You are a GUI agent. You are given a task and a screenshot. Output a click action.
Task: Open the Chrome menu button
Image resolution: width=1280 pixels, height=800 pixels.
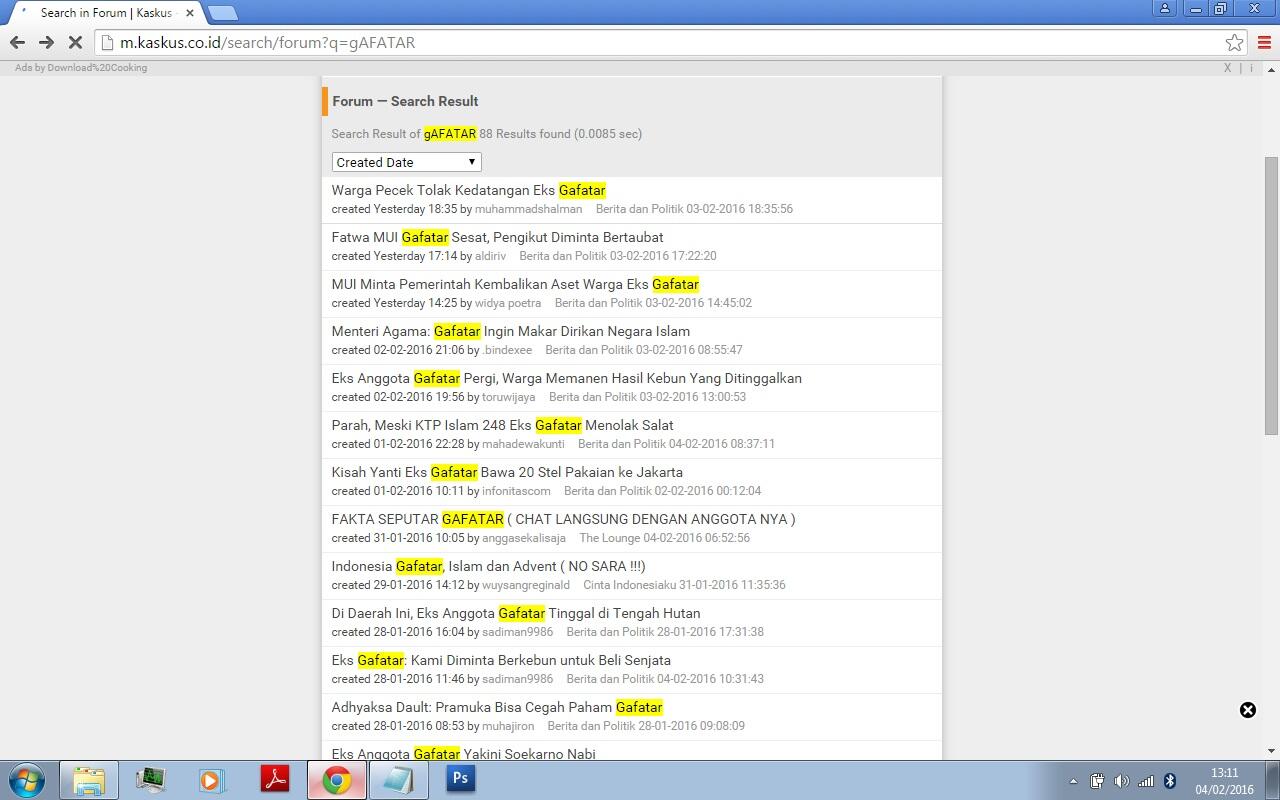pos(1264,43)
